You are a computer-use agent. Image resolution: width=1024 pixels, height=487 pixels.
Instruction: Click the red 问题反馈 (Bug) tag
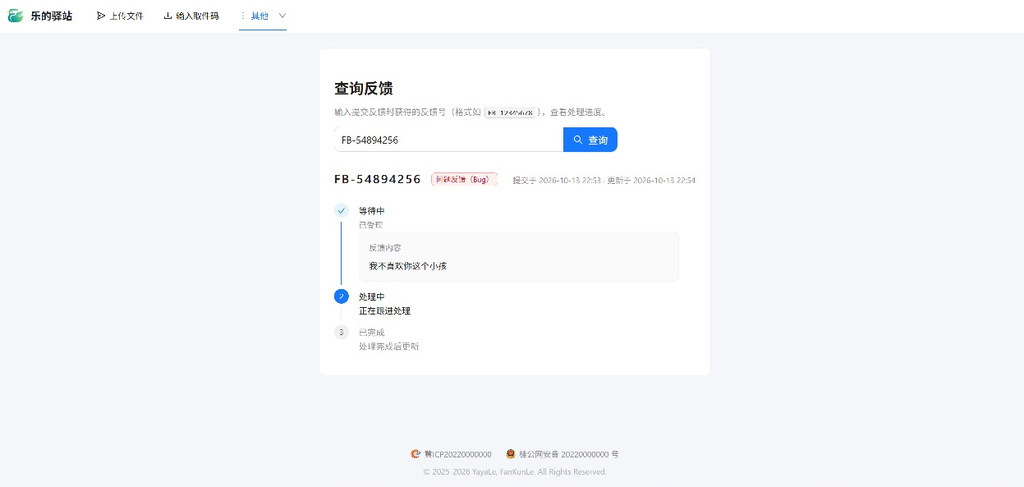[464, 180]
